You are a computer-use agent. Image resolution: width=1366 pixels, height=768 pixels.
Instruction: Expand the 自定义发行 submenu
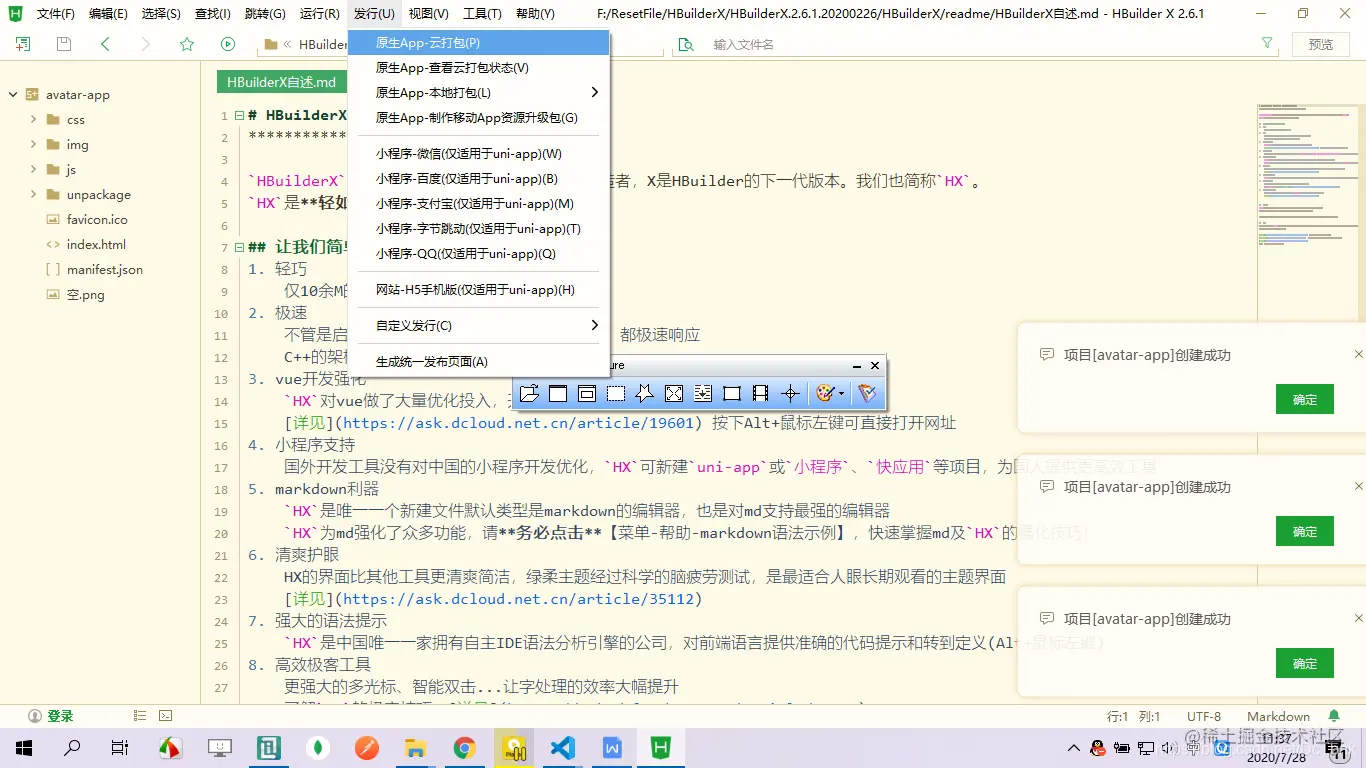[x=415, y=324]
